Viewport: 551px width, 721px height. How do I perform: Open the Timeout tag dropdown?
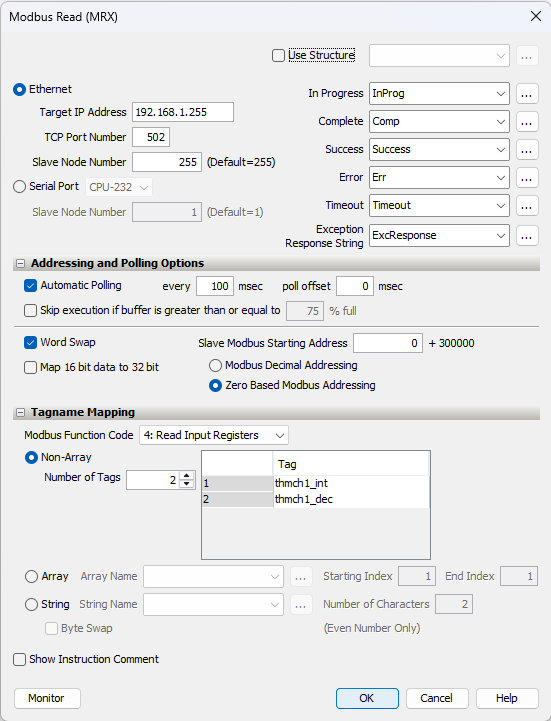[x=439, y=206]
